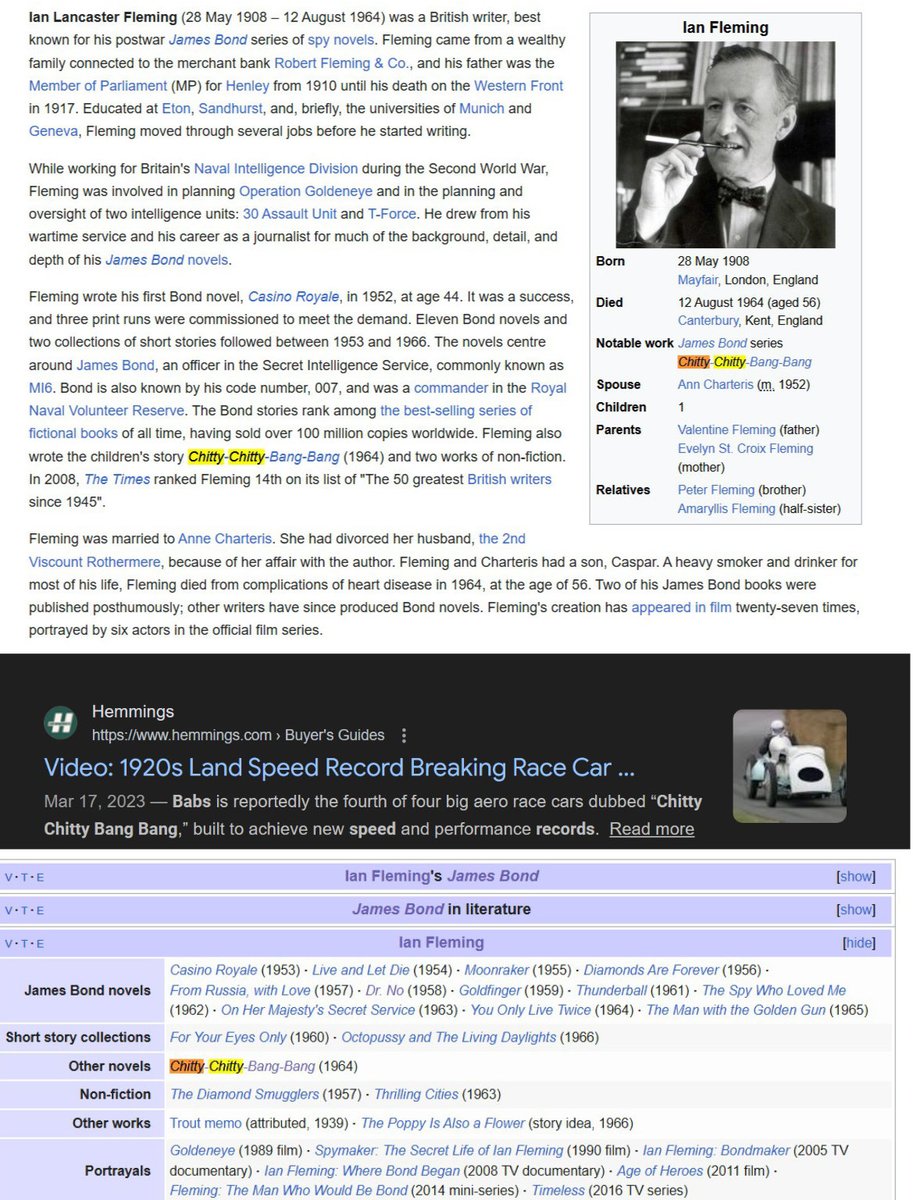913x1200 pixels.
Task: Follow the 'British writers' link
Action: pos(509,480)
